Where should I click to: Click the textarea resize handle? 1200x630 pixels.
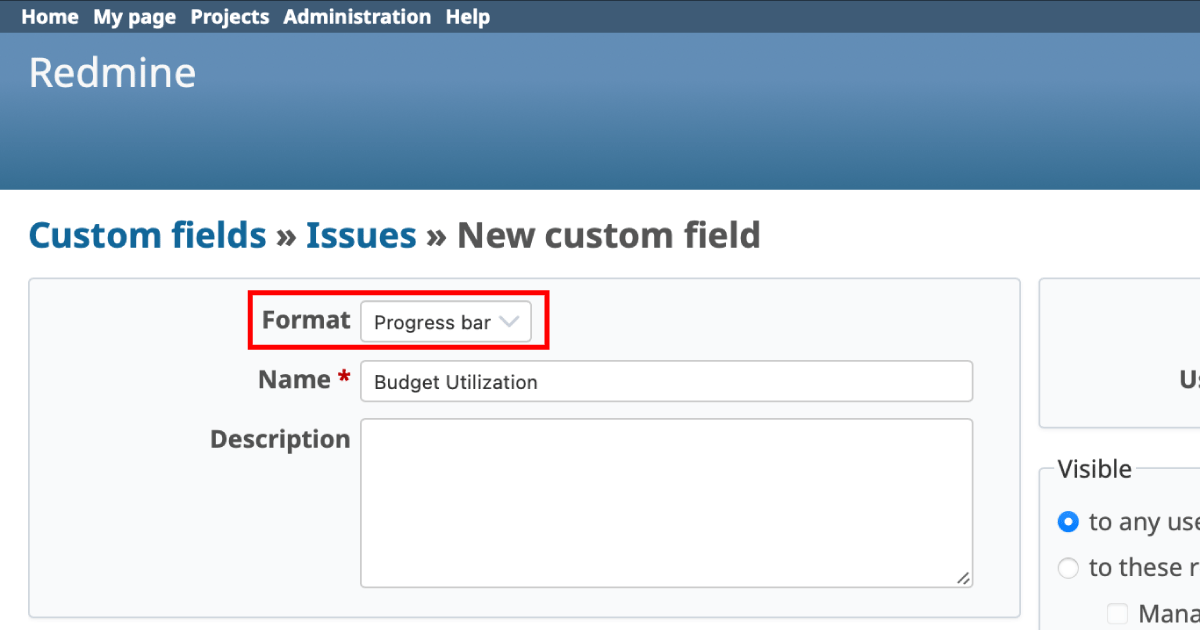(x=963, y=577)
